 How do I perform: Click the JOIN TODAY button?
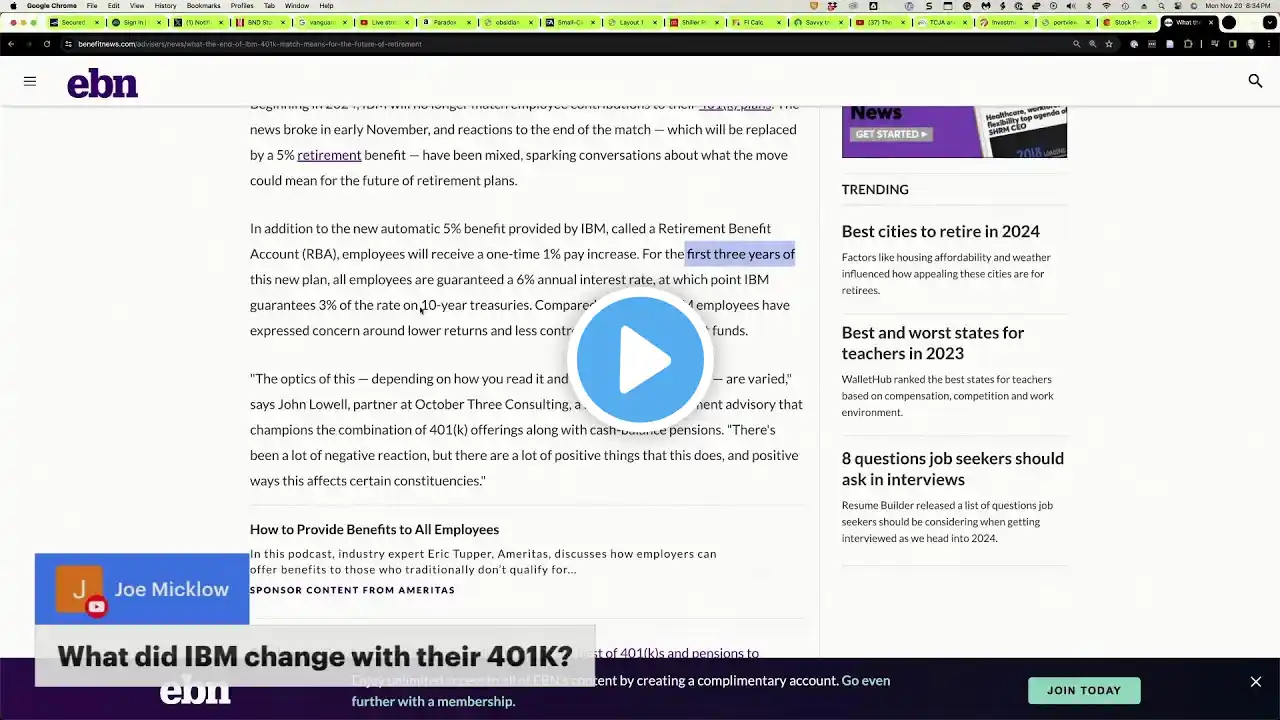1084,690
